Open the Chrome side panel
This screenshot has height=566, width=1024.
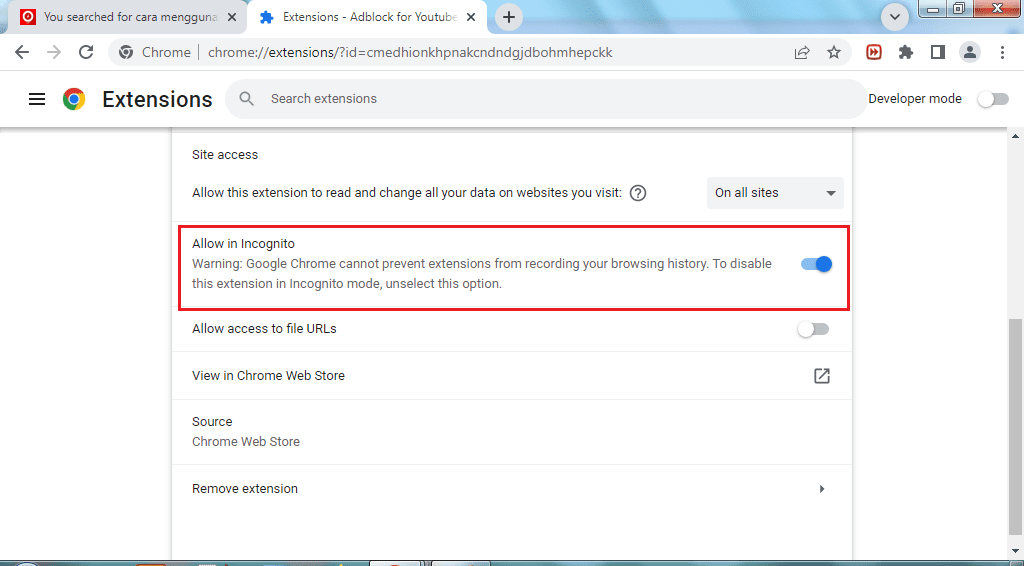(x=938, y=52)
